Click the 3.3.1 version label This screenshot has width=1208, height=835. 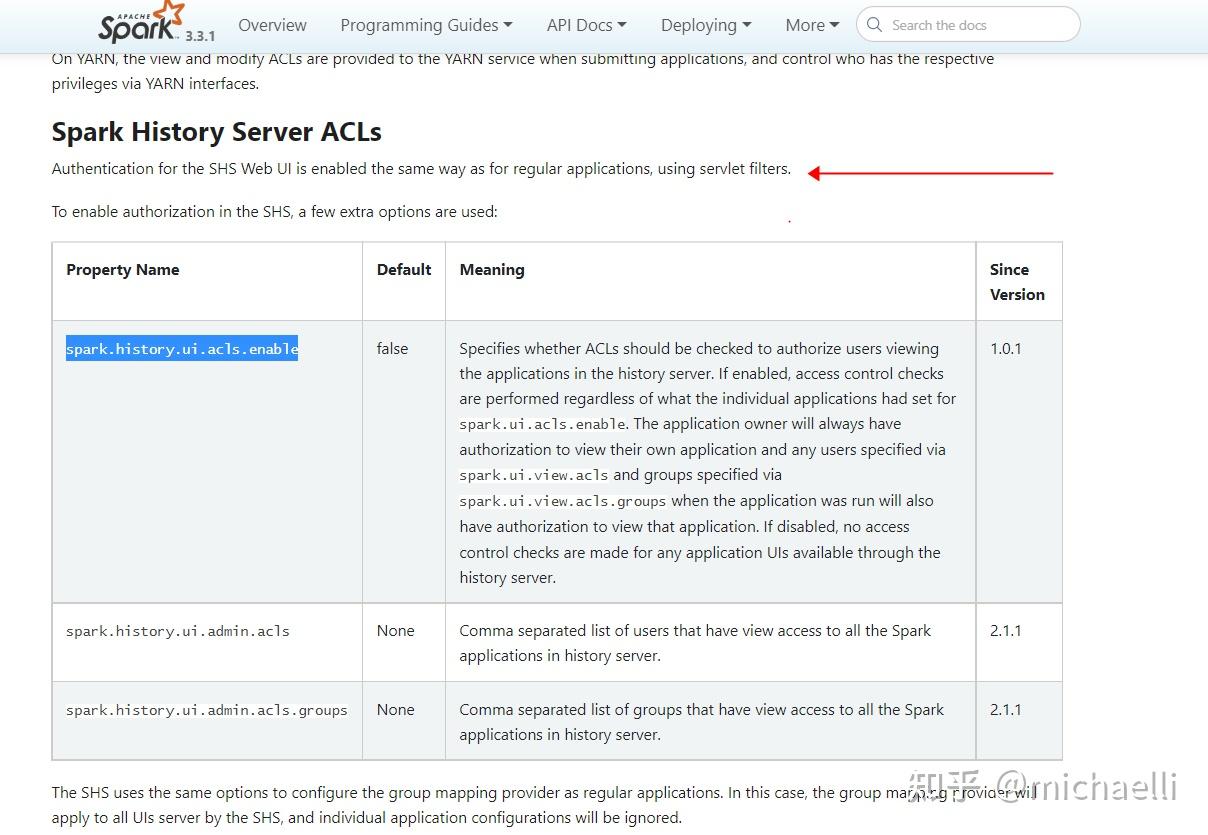(200, 35)
